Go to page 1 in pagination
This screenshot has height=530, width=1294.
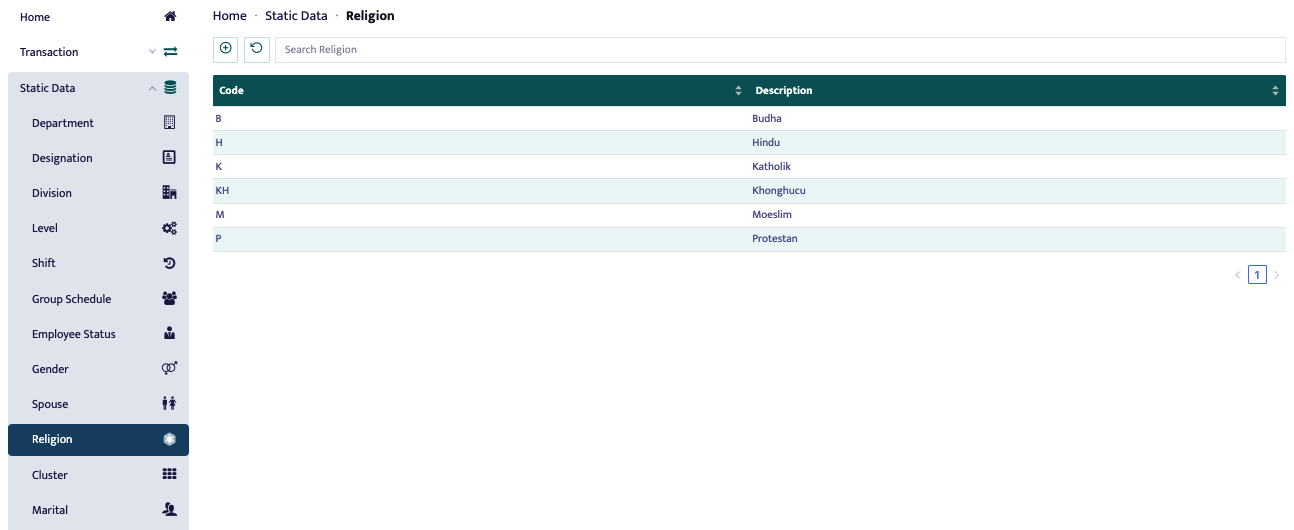click(x=1257, y=275)
